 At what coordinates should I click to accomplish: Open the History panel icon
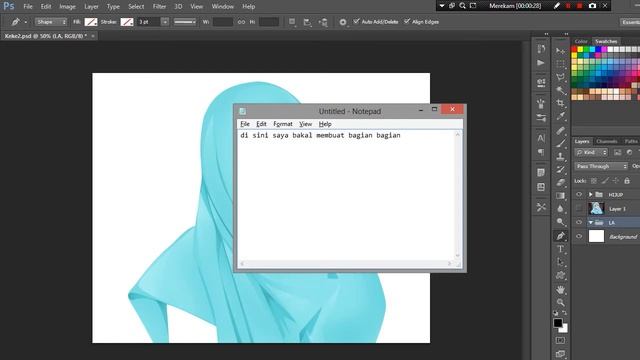541,49
